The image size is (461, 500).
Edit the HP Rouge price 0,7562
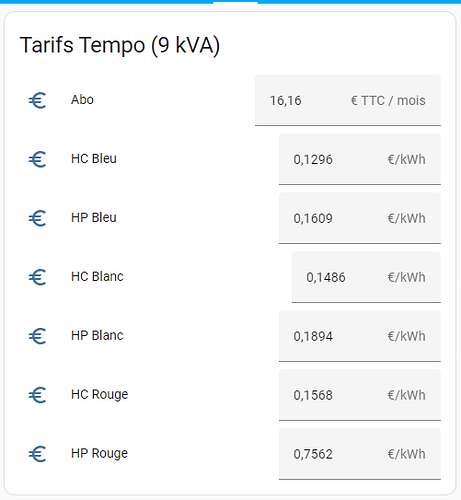360,454
